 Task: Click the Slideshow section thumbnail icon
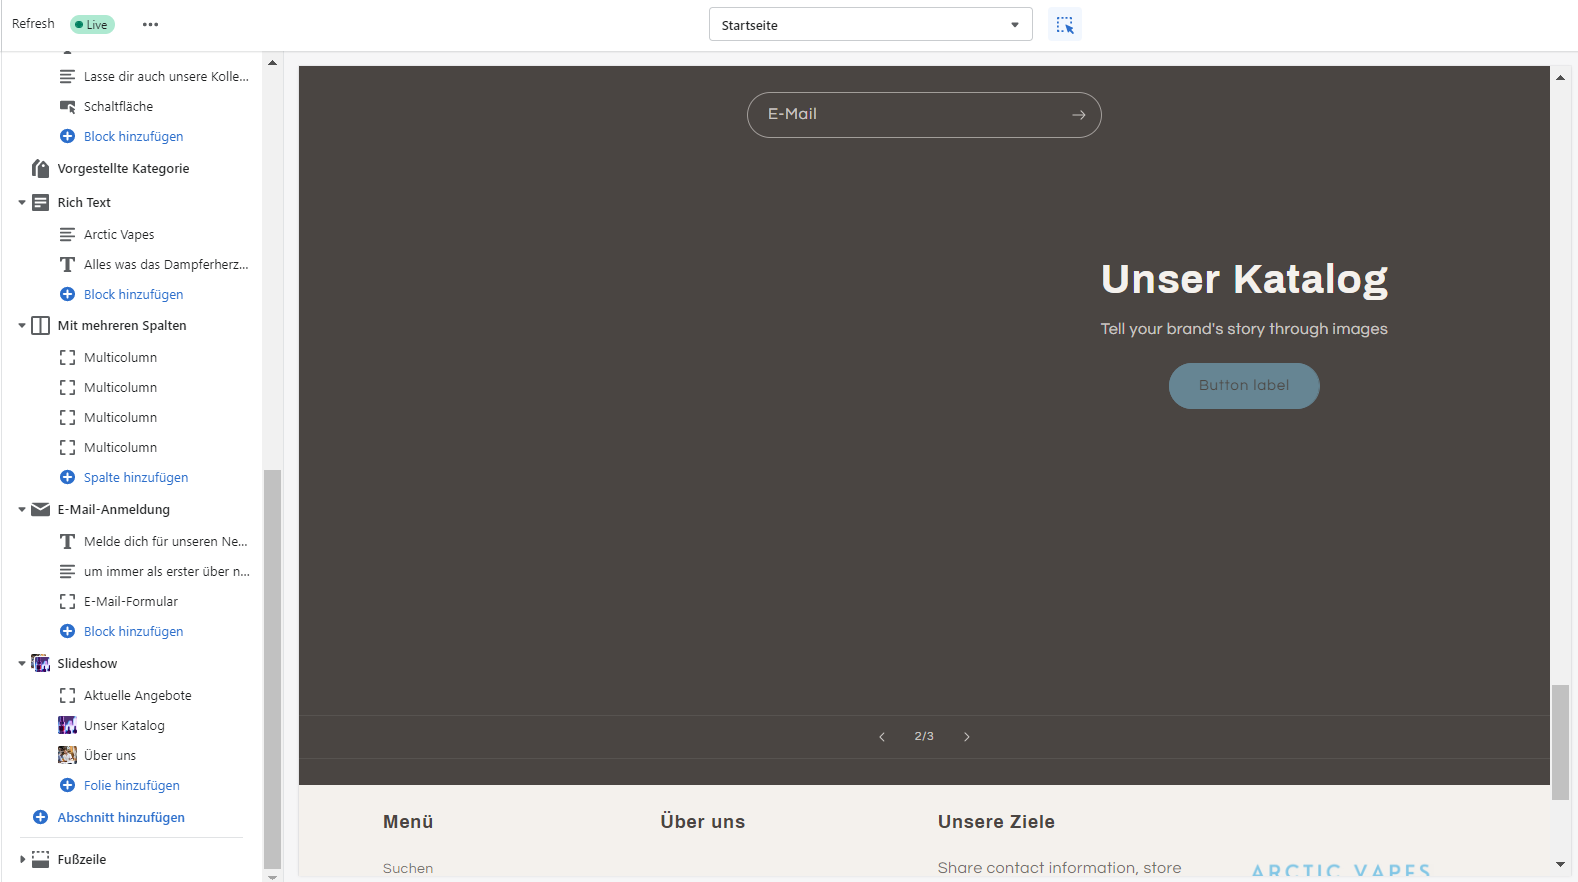click(x=40, y=664)
